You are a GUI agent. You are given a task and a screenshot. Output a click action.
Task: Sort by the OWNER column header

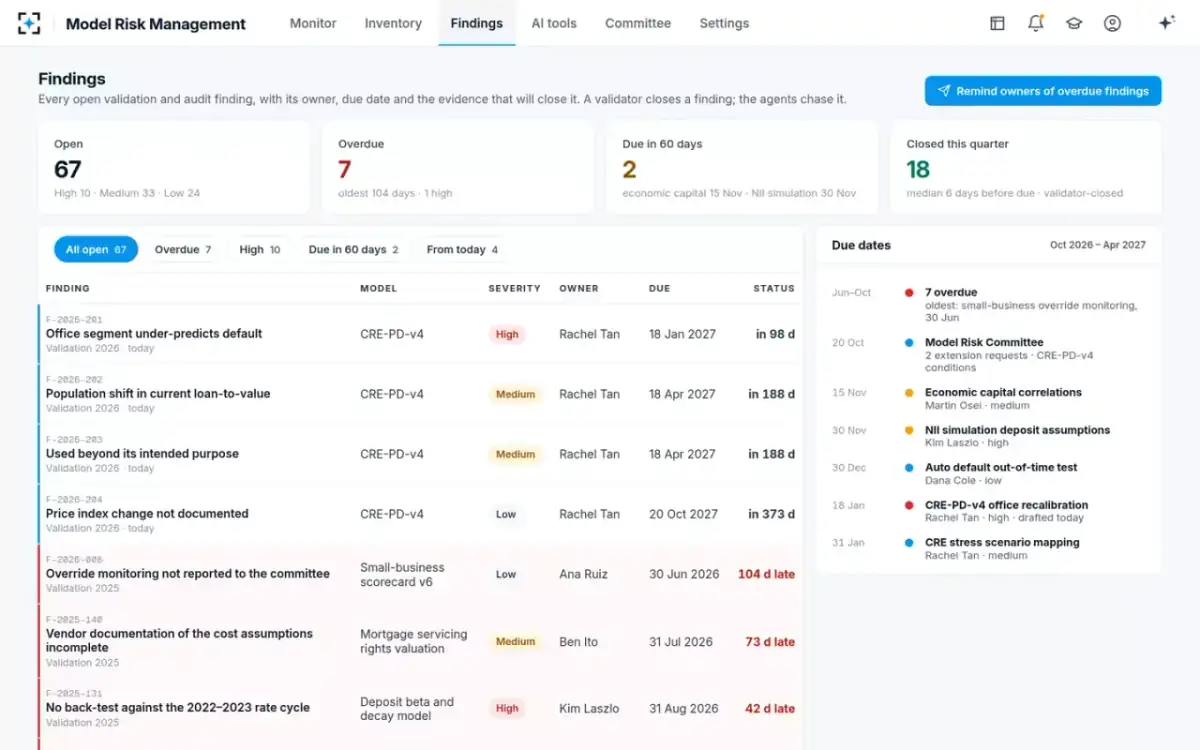tap(579, 288)
